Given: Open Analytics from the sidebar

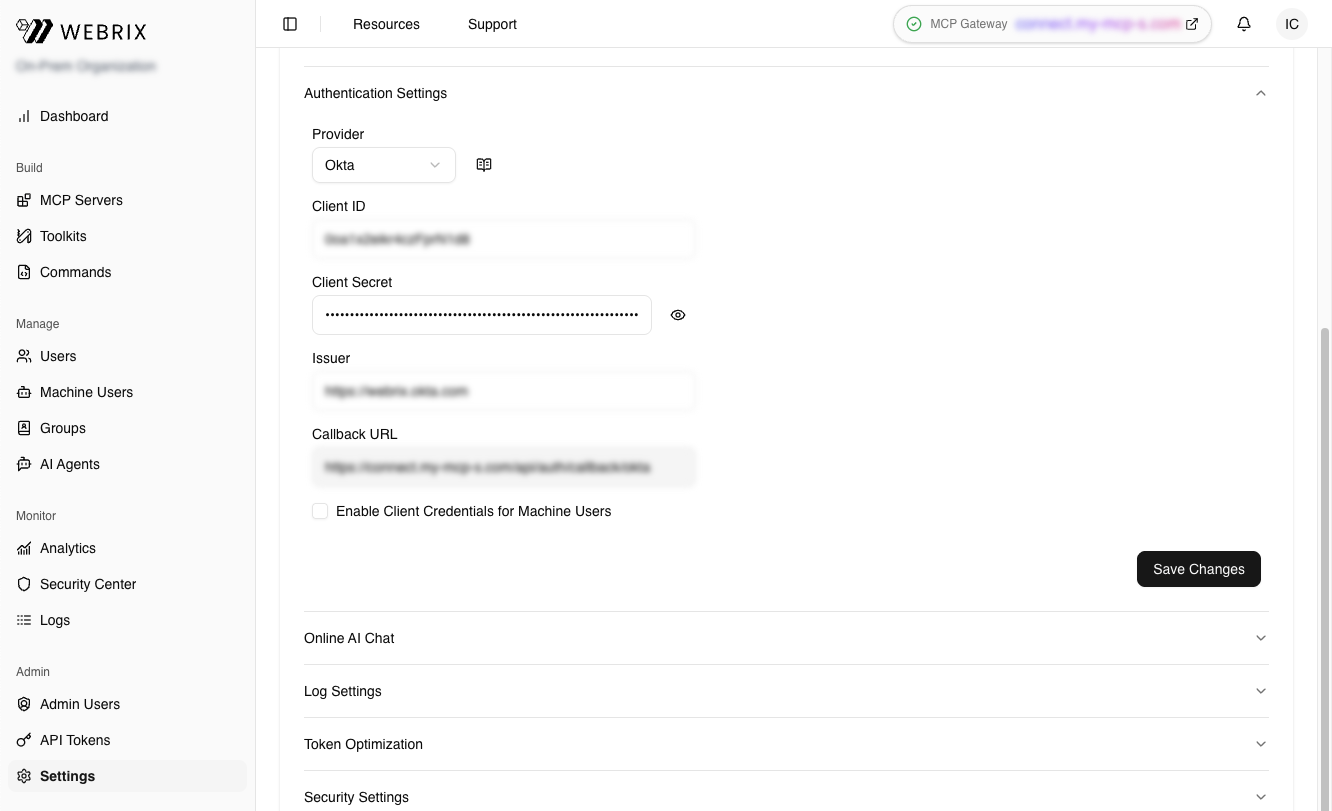Looking at the screenshot, I should tap(67, 548).
